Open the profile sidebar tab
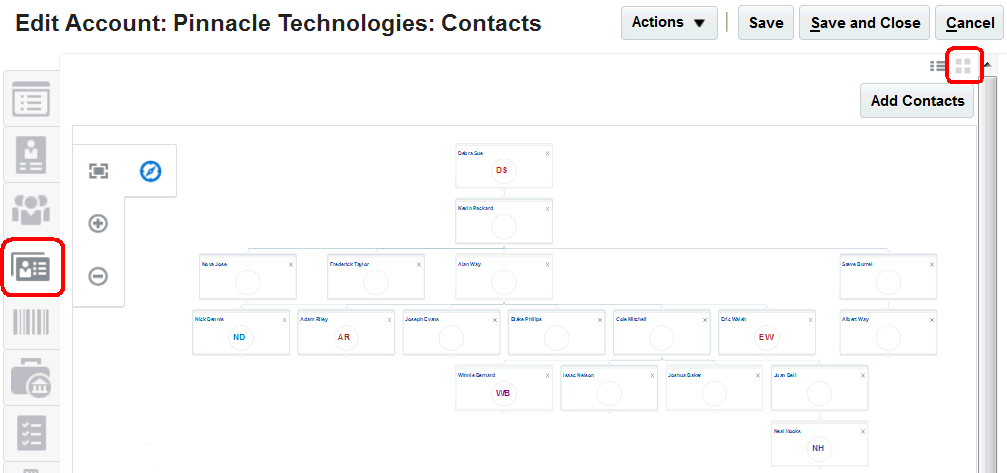1007x473 pixels. click(x=31, y=154)
